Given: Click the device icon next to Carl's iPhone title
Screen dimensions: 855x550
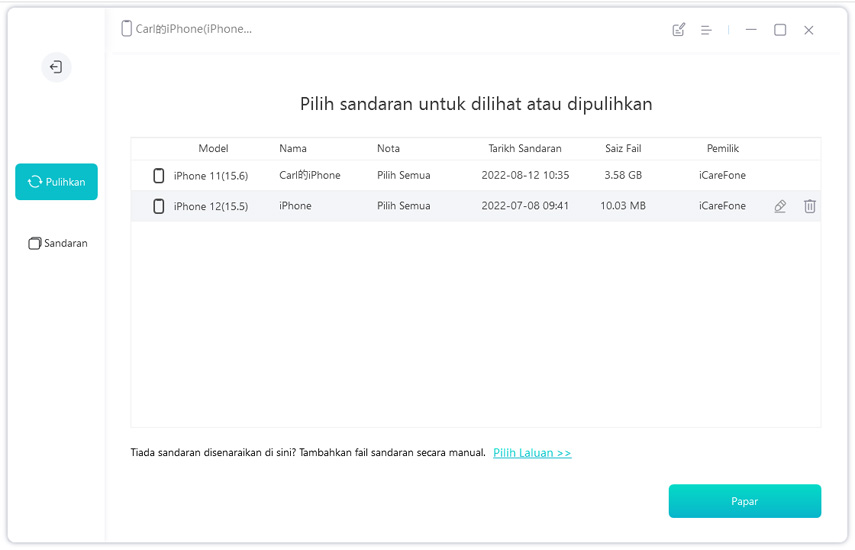Looking at the screenshot, I should tap(126, 29).
